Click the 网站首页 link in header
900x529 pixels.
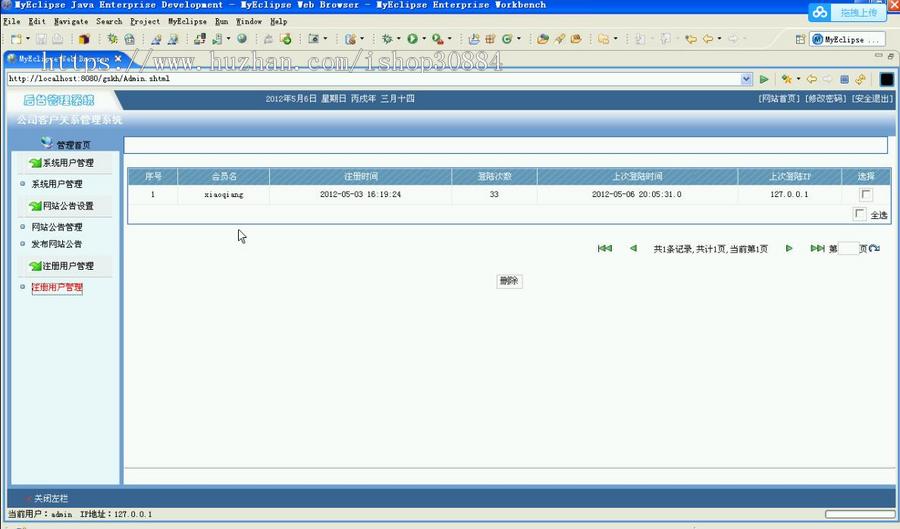779,99
